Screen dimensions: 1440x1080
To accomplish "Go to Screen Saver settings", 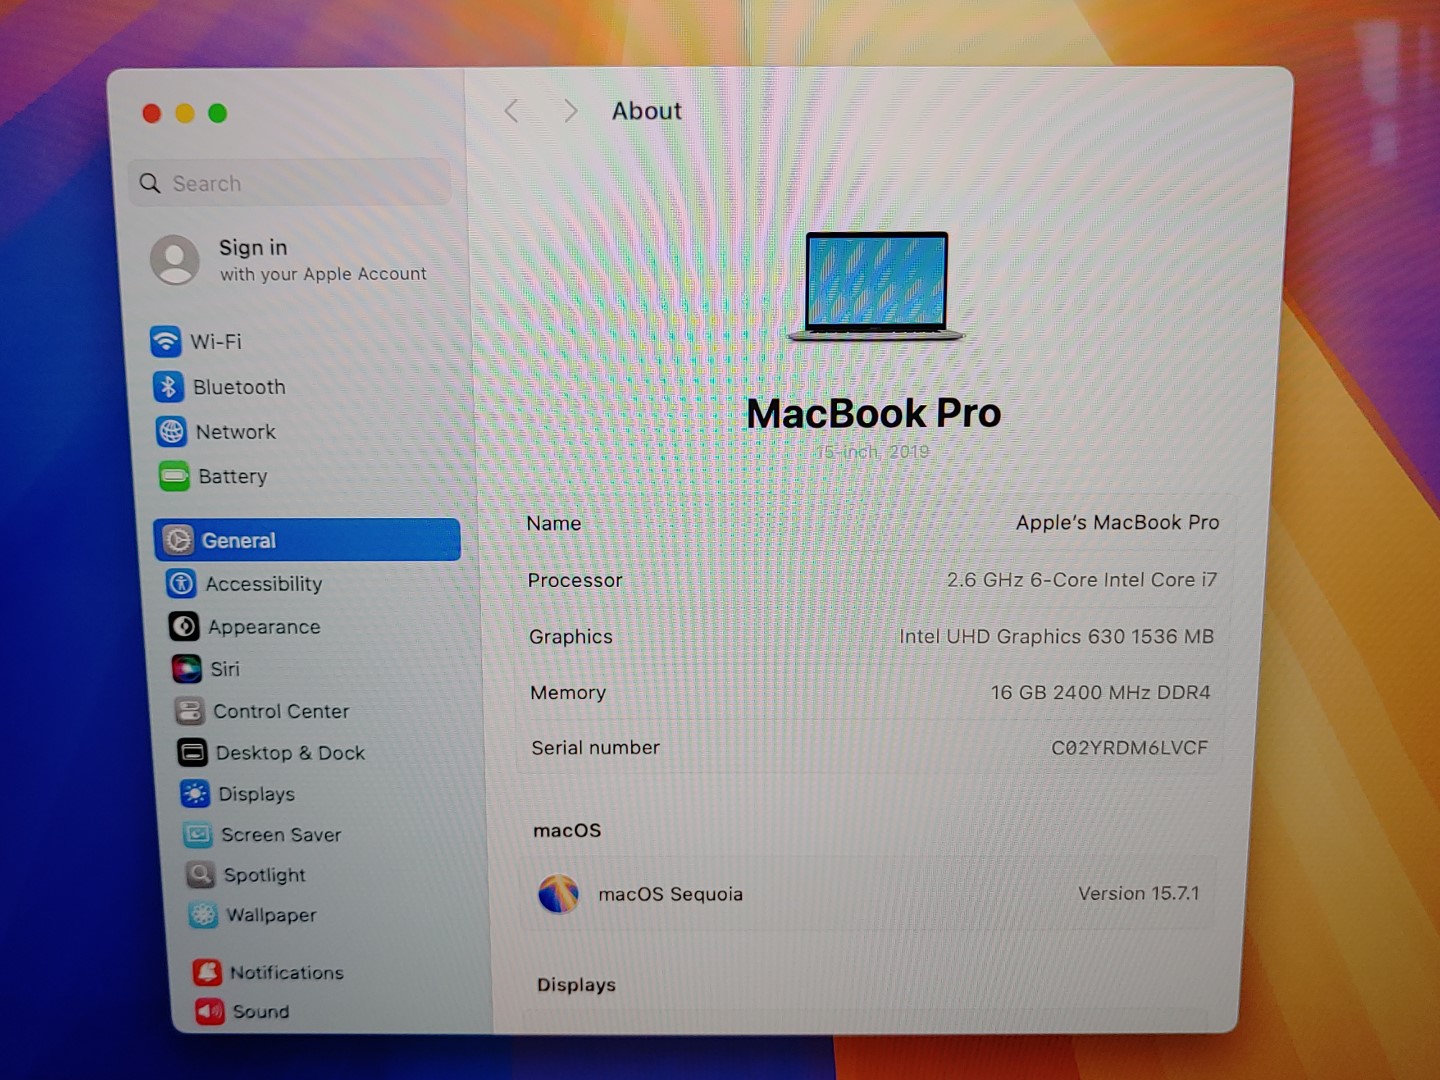I will (x=280, y=834).
